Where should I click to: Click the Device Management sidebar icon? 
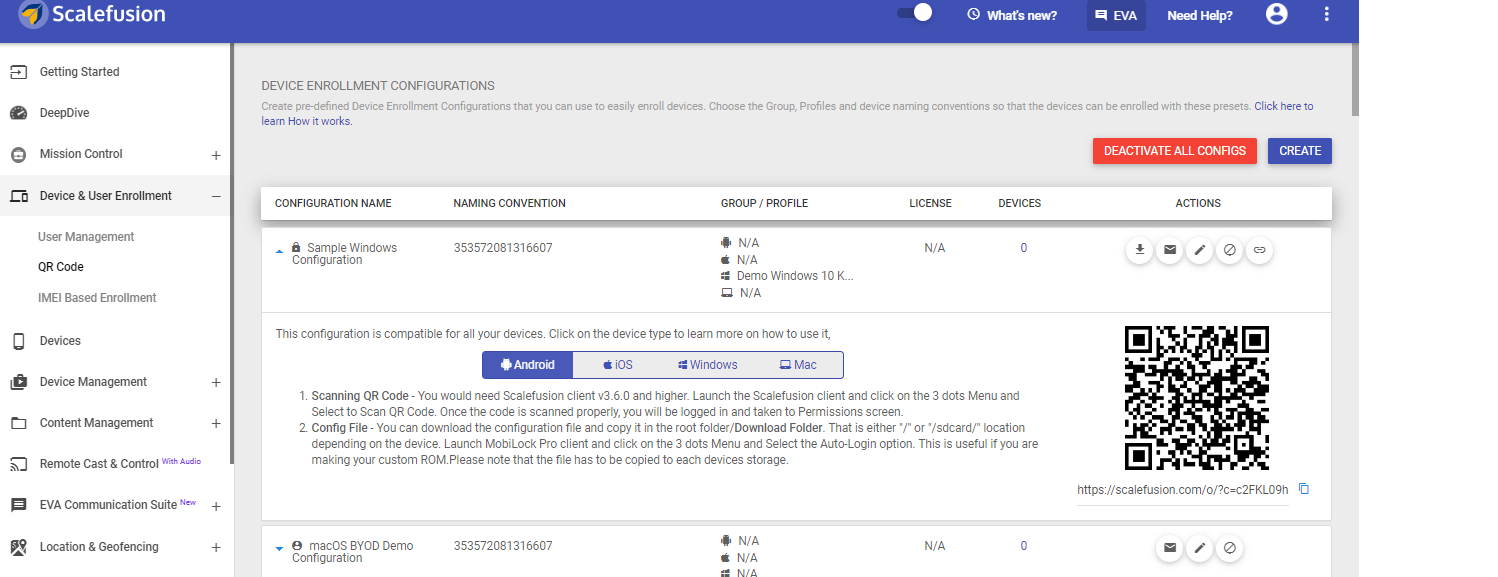pos(18,382)
